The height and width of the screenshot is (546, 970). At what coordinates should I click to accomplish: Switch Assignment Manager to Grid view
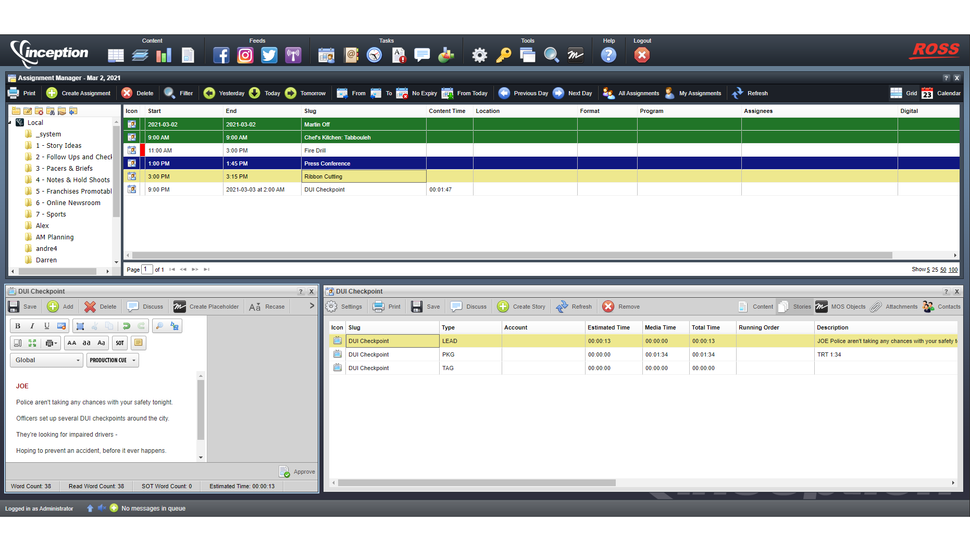coord(903,93)
